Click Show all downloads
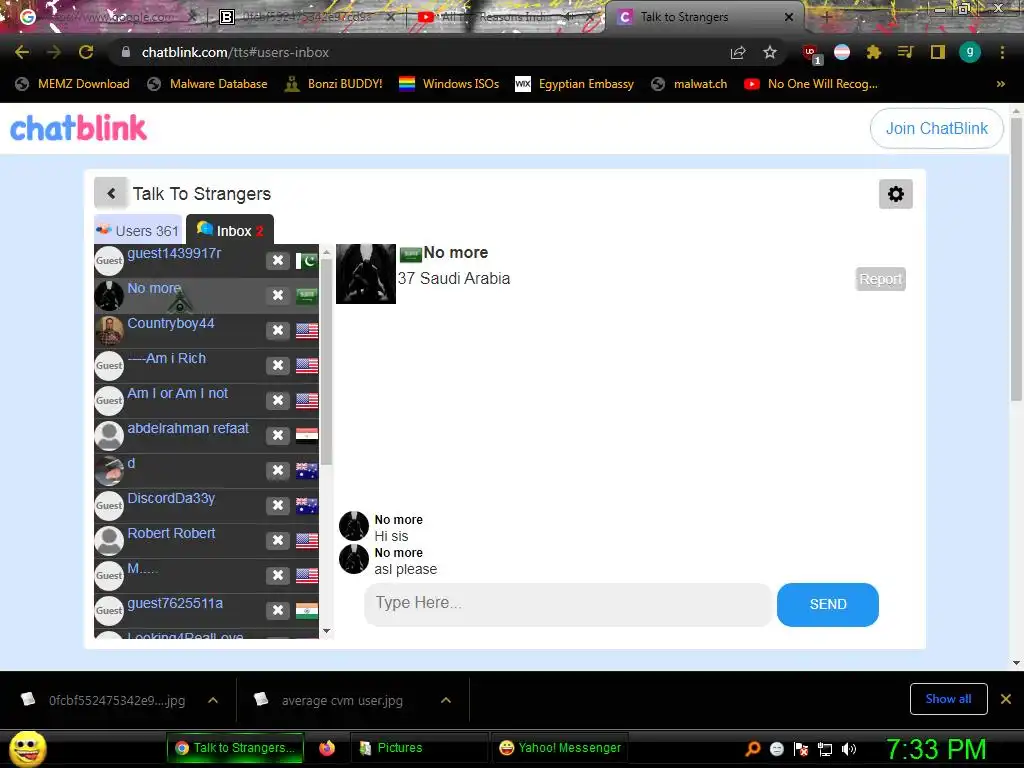 coord(948,699)
